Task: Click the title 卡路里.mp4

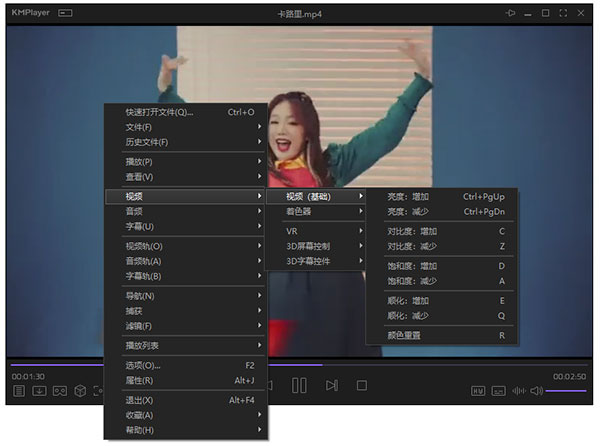Action: (300, 14)
